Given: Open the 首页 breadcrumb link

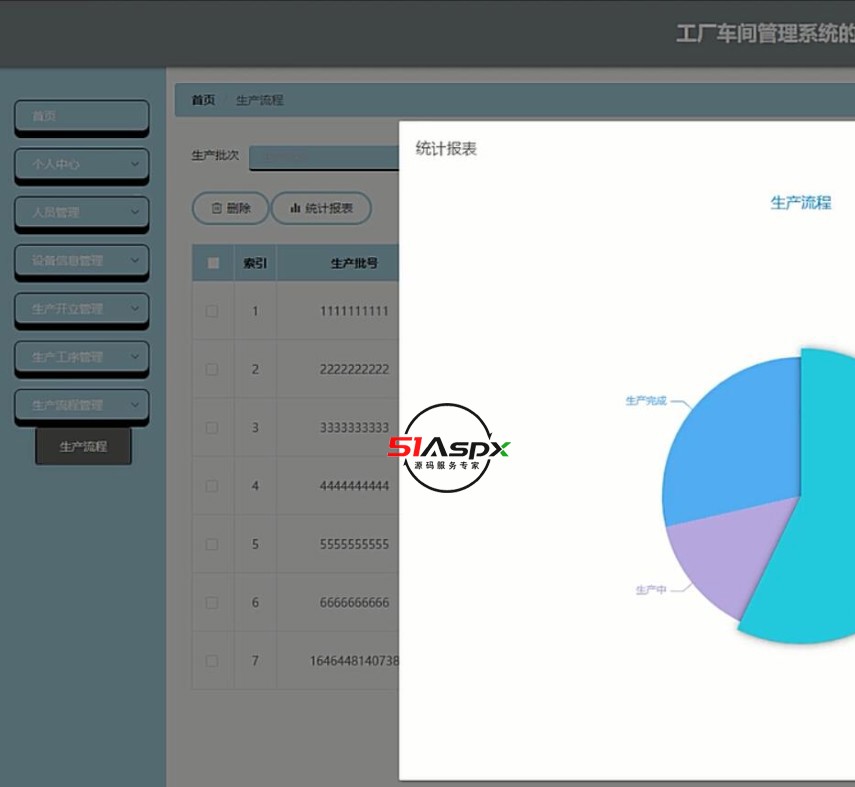Looking at the screenshot, I should click(x=202, y=100).
